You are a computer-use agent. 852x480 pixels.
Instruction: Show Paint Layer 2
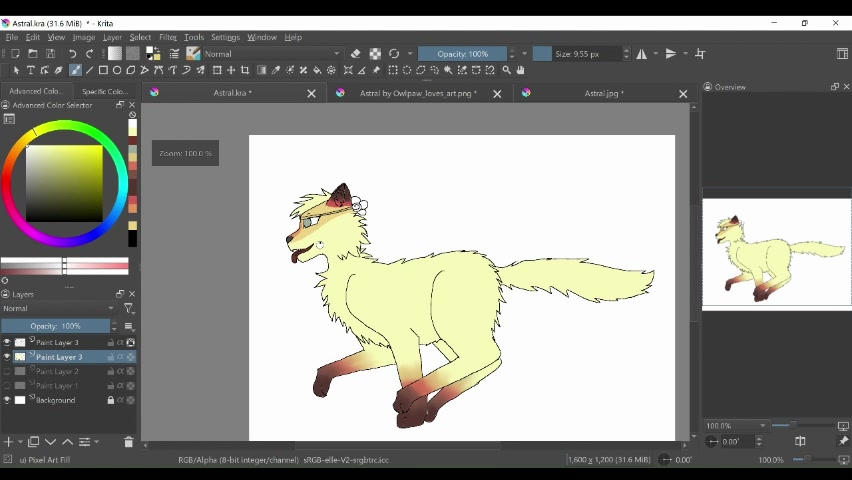(x=7, y=371)
